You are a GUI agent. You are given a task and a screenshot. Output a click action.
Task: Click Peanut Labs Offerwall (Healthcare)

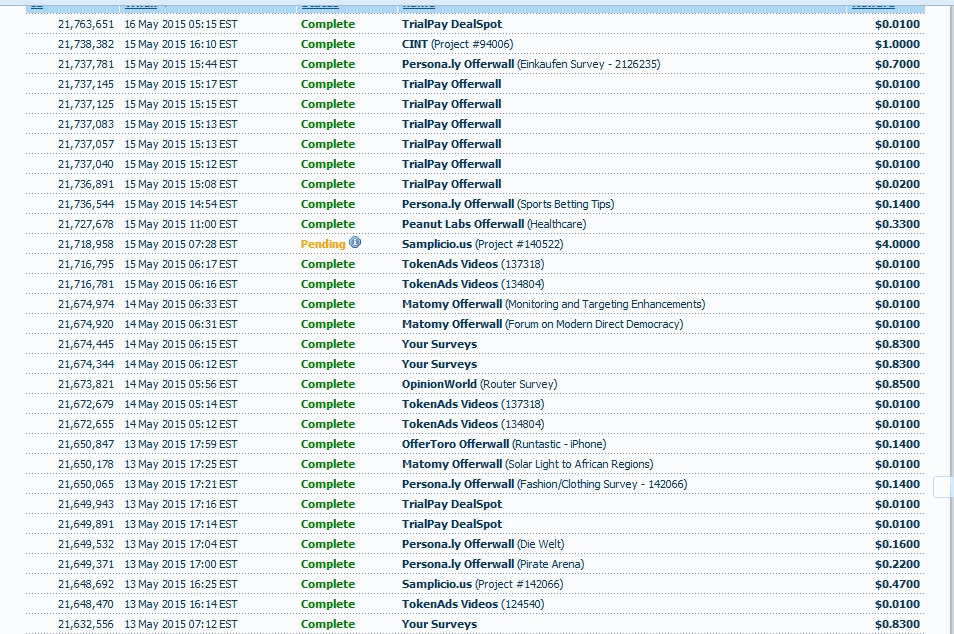tap(494, 225)
